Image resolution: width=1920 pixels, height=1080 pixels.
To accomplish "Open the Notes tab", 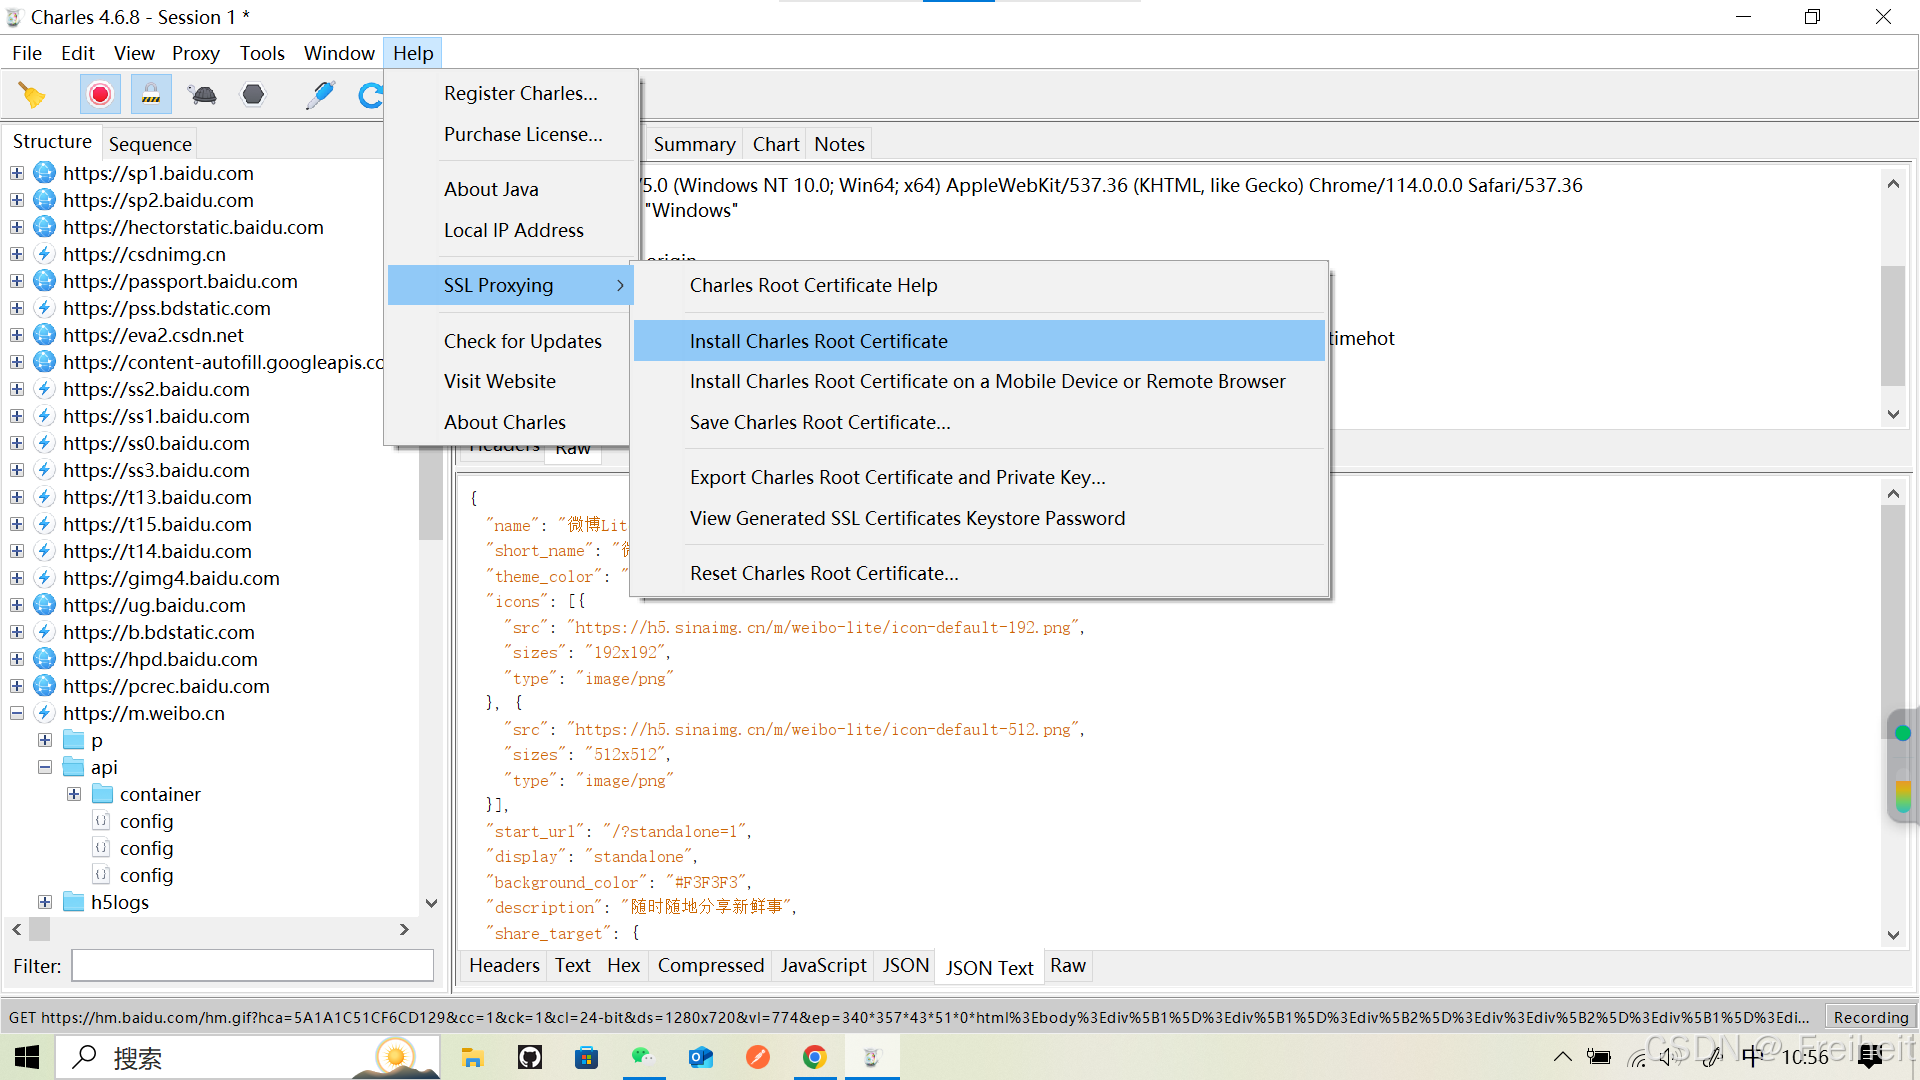I will [x=839, y=144].
